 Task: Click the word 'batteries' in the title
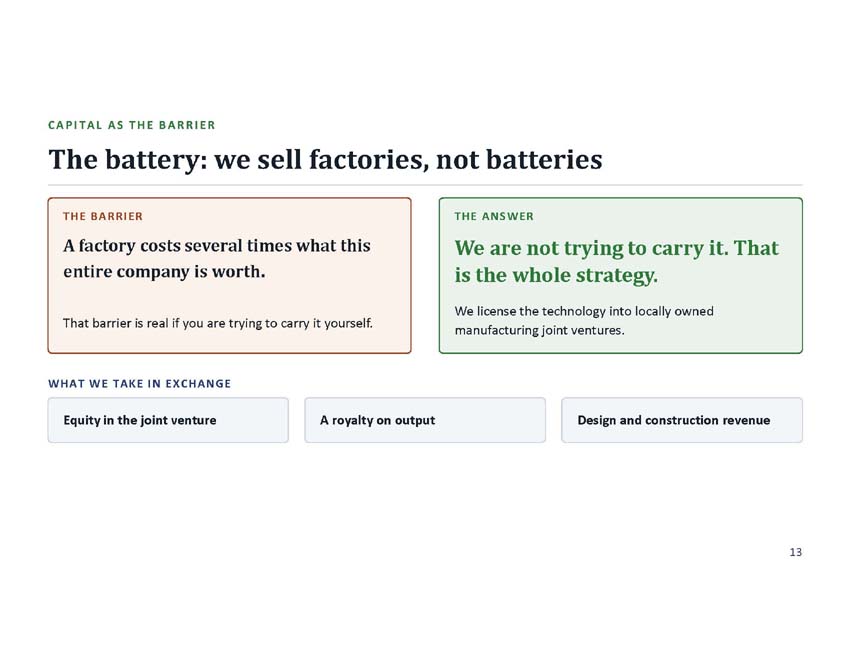click(544, 160)
